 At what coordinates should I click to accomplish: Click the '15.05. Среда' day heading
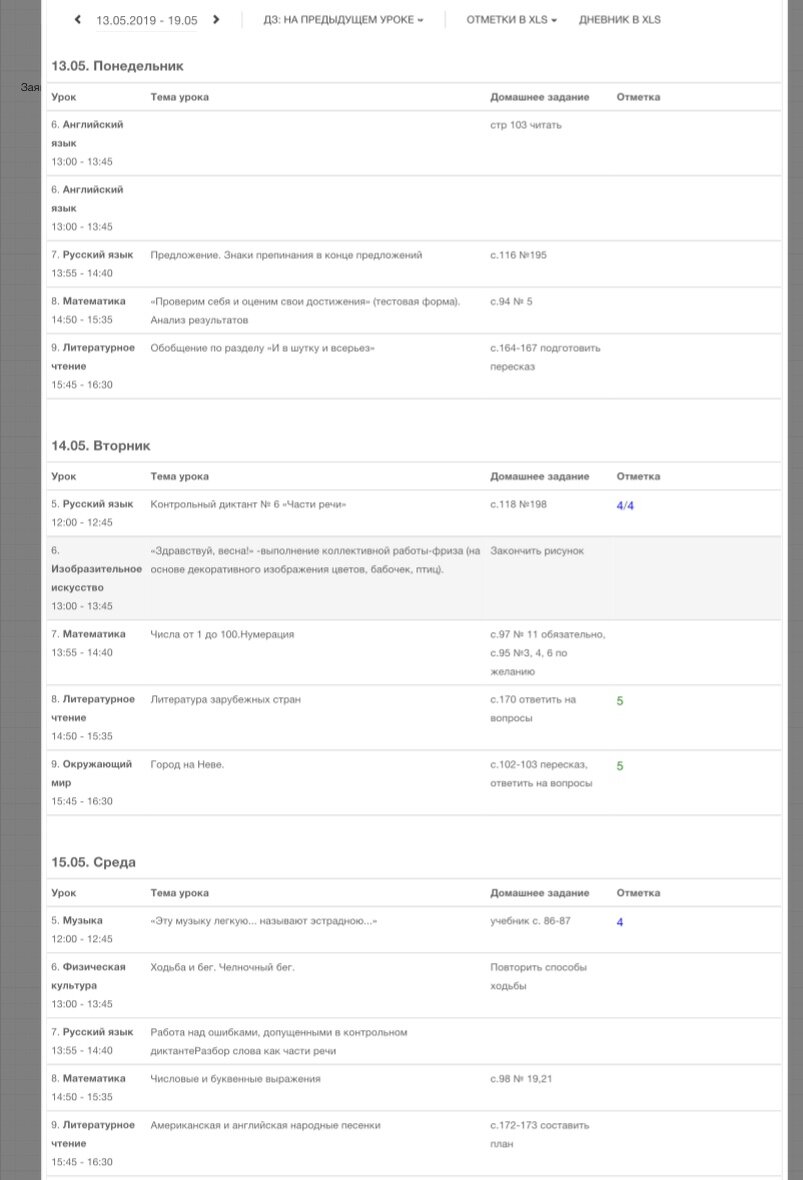[94, 862]
